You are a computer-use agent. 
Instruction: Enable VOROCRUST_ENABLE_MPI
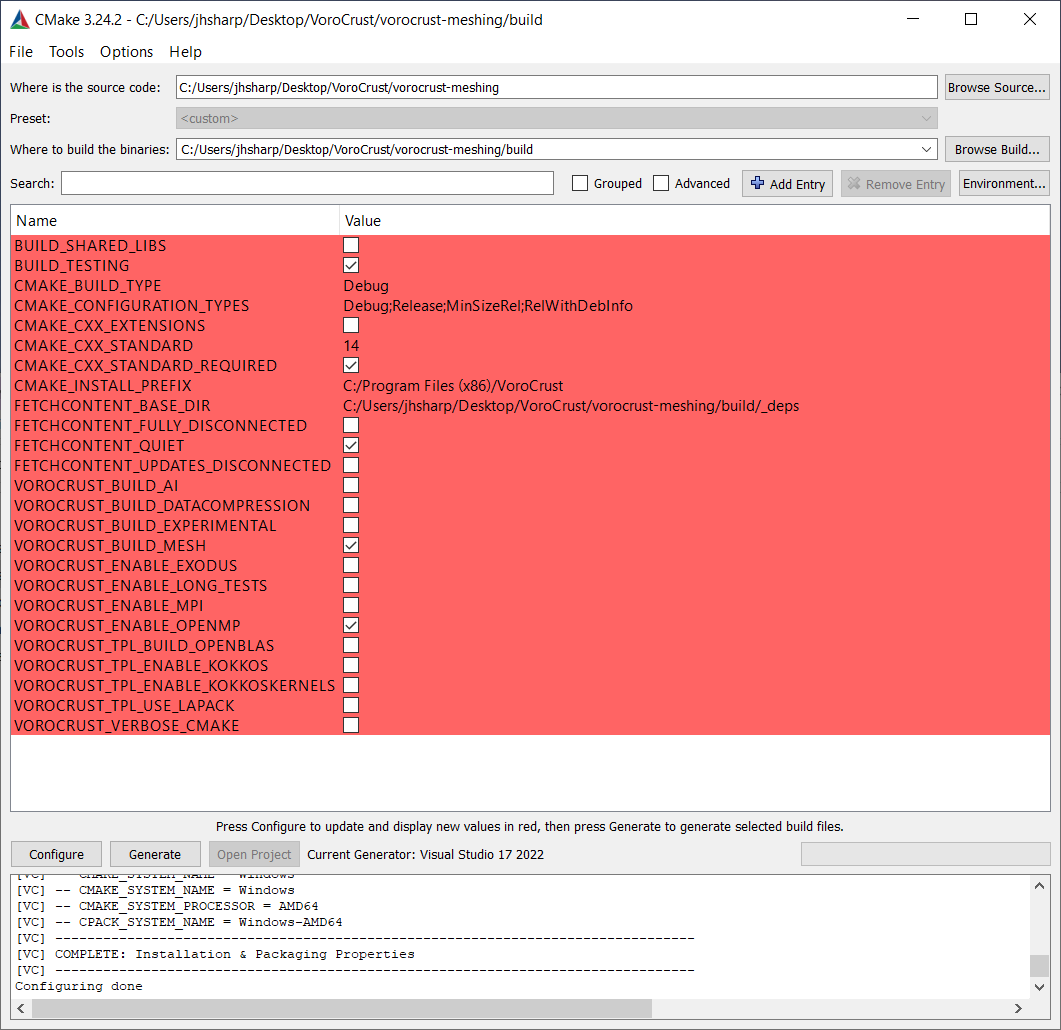pos(350,605)
